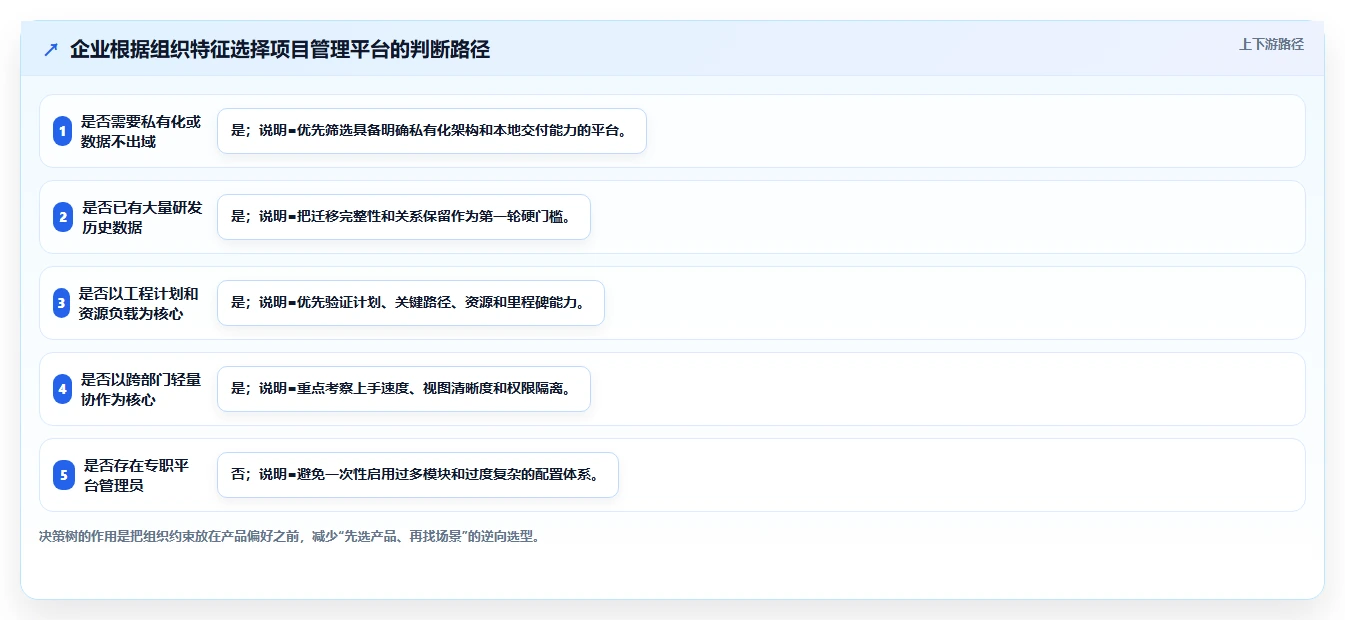Click step number 1 badge

[62, 131]
